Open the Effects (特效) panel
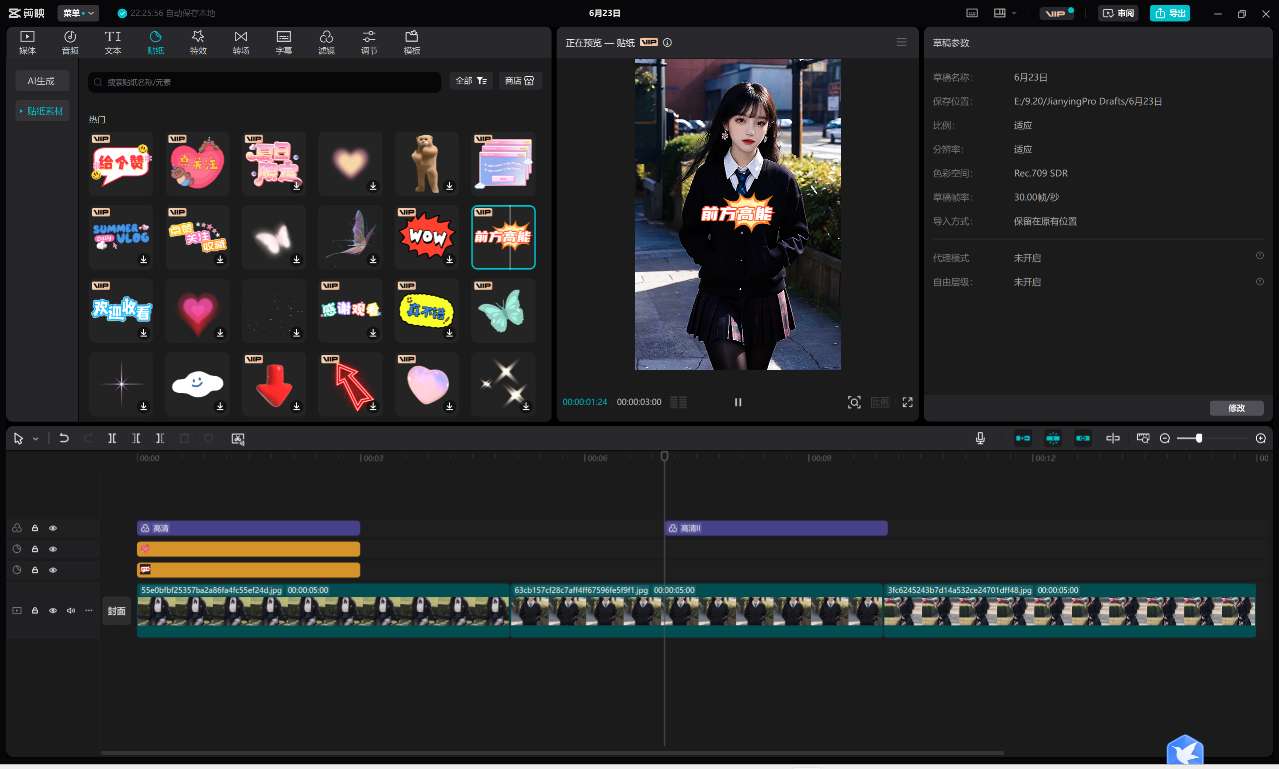Screen dimensions: 1279x769 (x=198, y=42)
